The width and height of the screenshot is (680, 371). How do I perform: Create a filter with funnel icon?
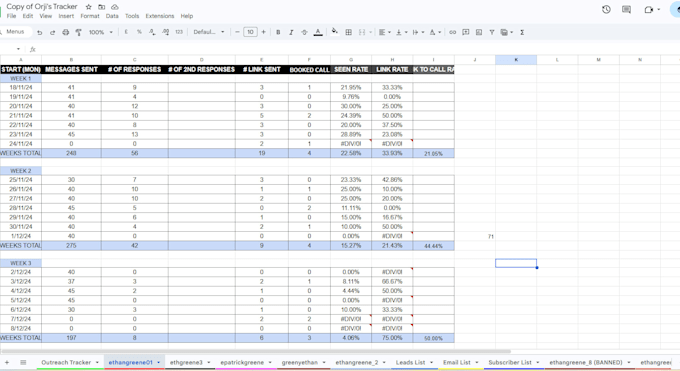click(x=492, y=32)
